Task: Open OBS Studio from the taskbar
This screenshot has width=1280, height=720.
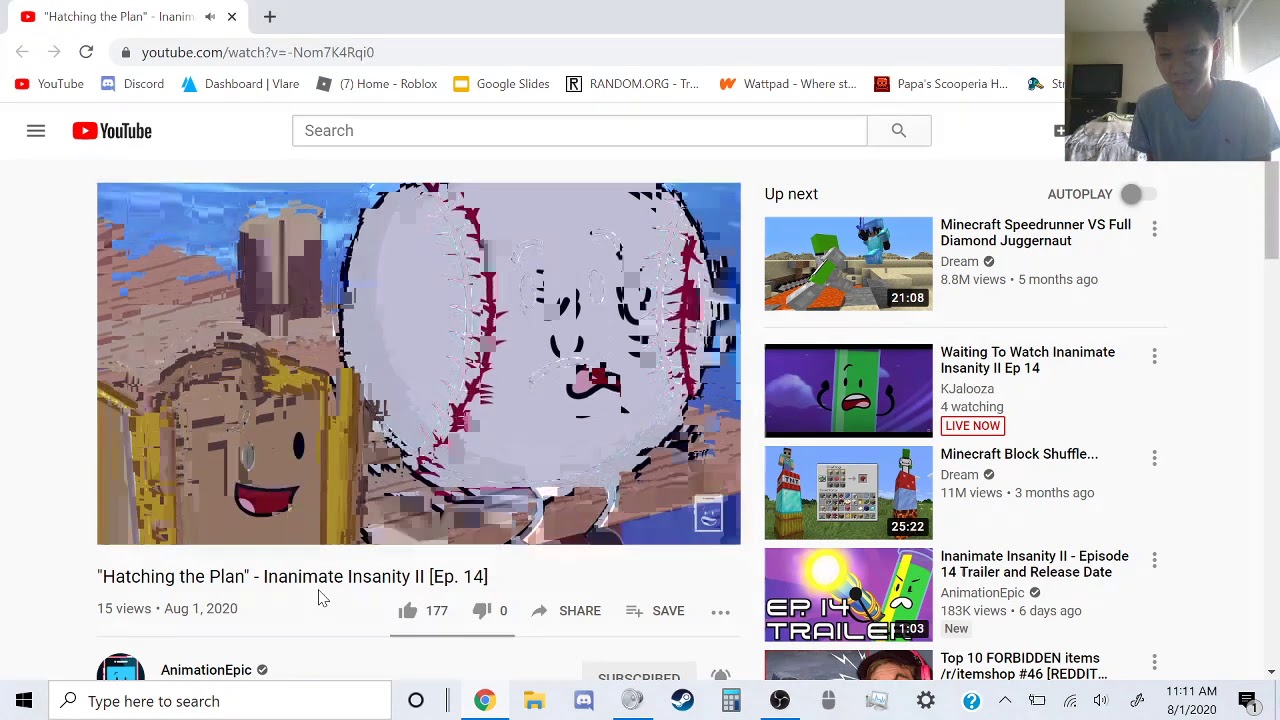Action: coord(780,701)
